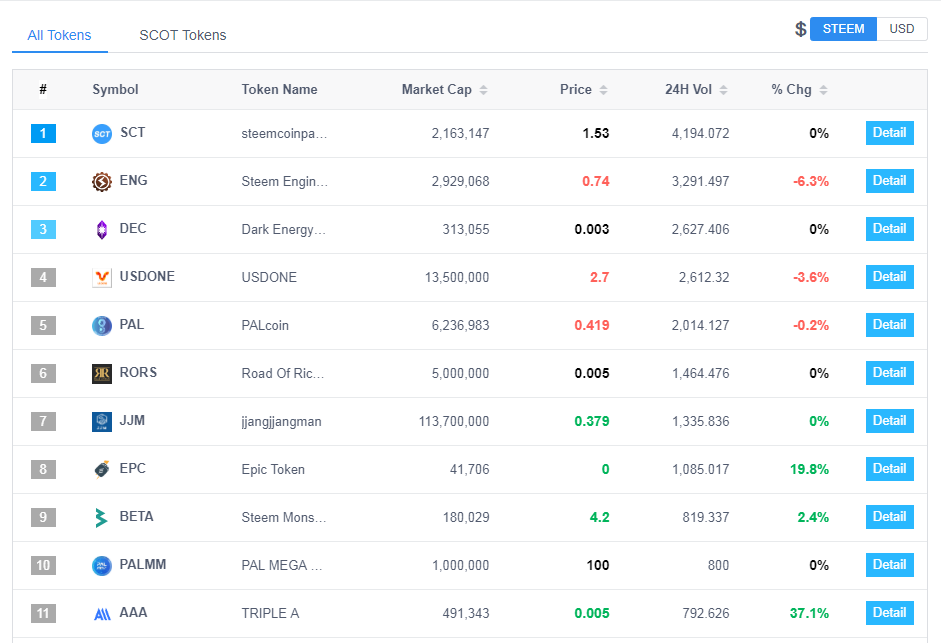
Task: Click the # rank column header
Action: coord(43,89)
